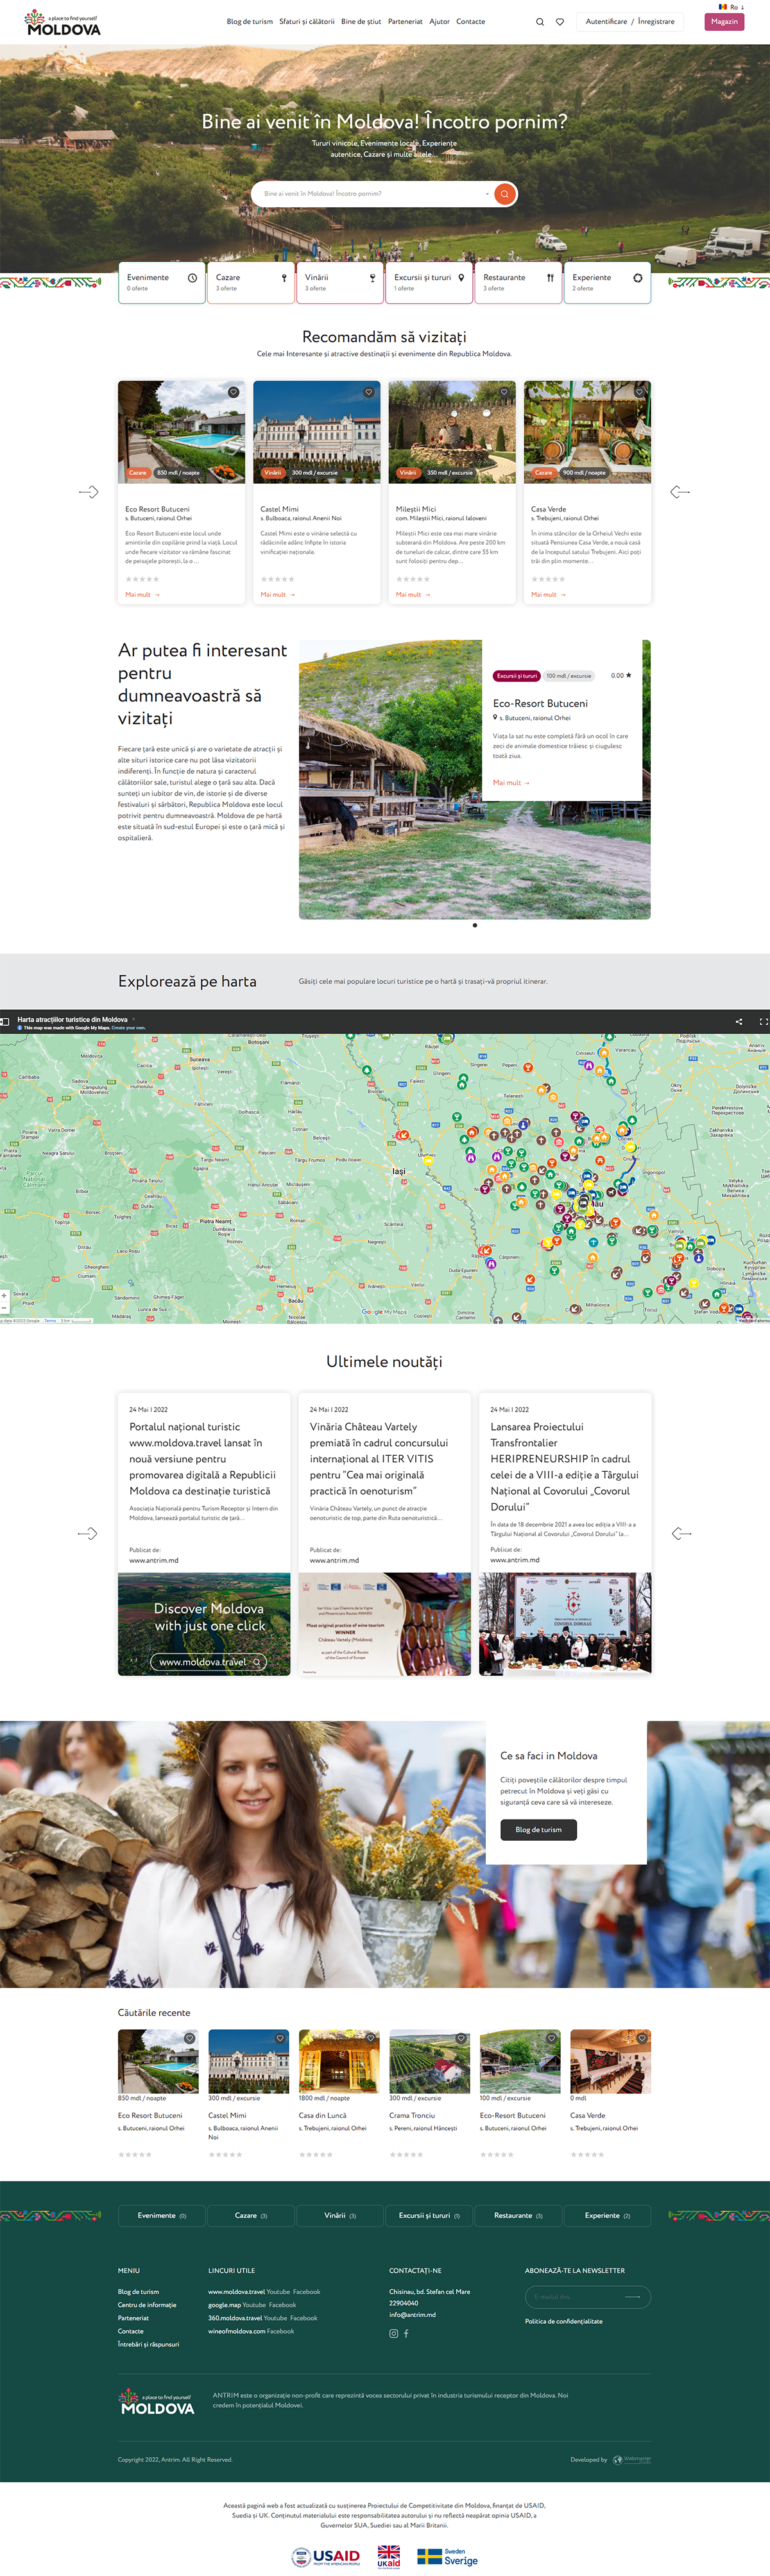Toggle favorite heart on Casa Verde card

click(x=639, y=392)
